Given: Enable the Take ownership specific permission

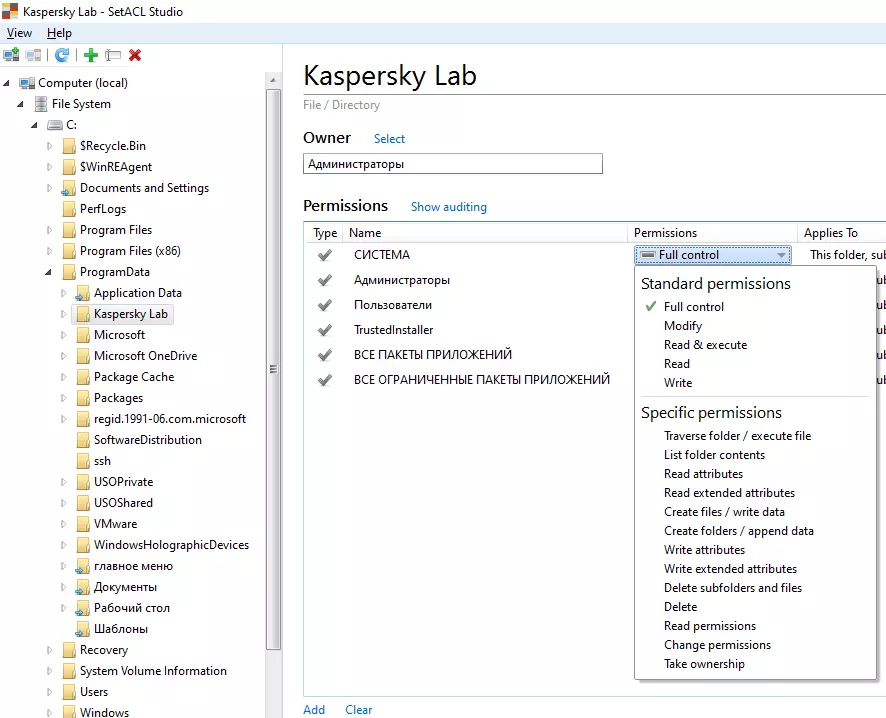Looking at the screenshot, I should pos(704,664).
